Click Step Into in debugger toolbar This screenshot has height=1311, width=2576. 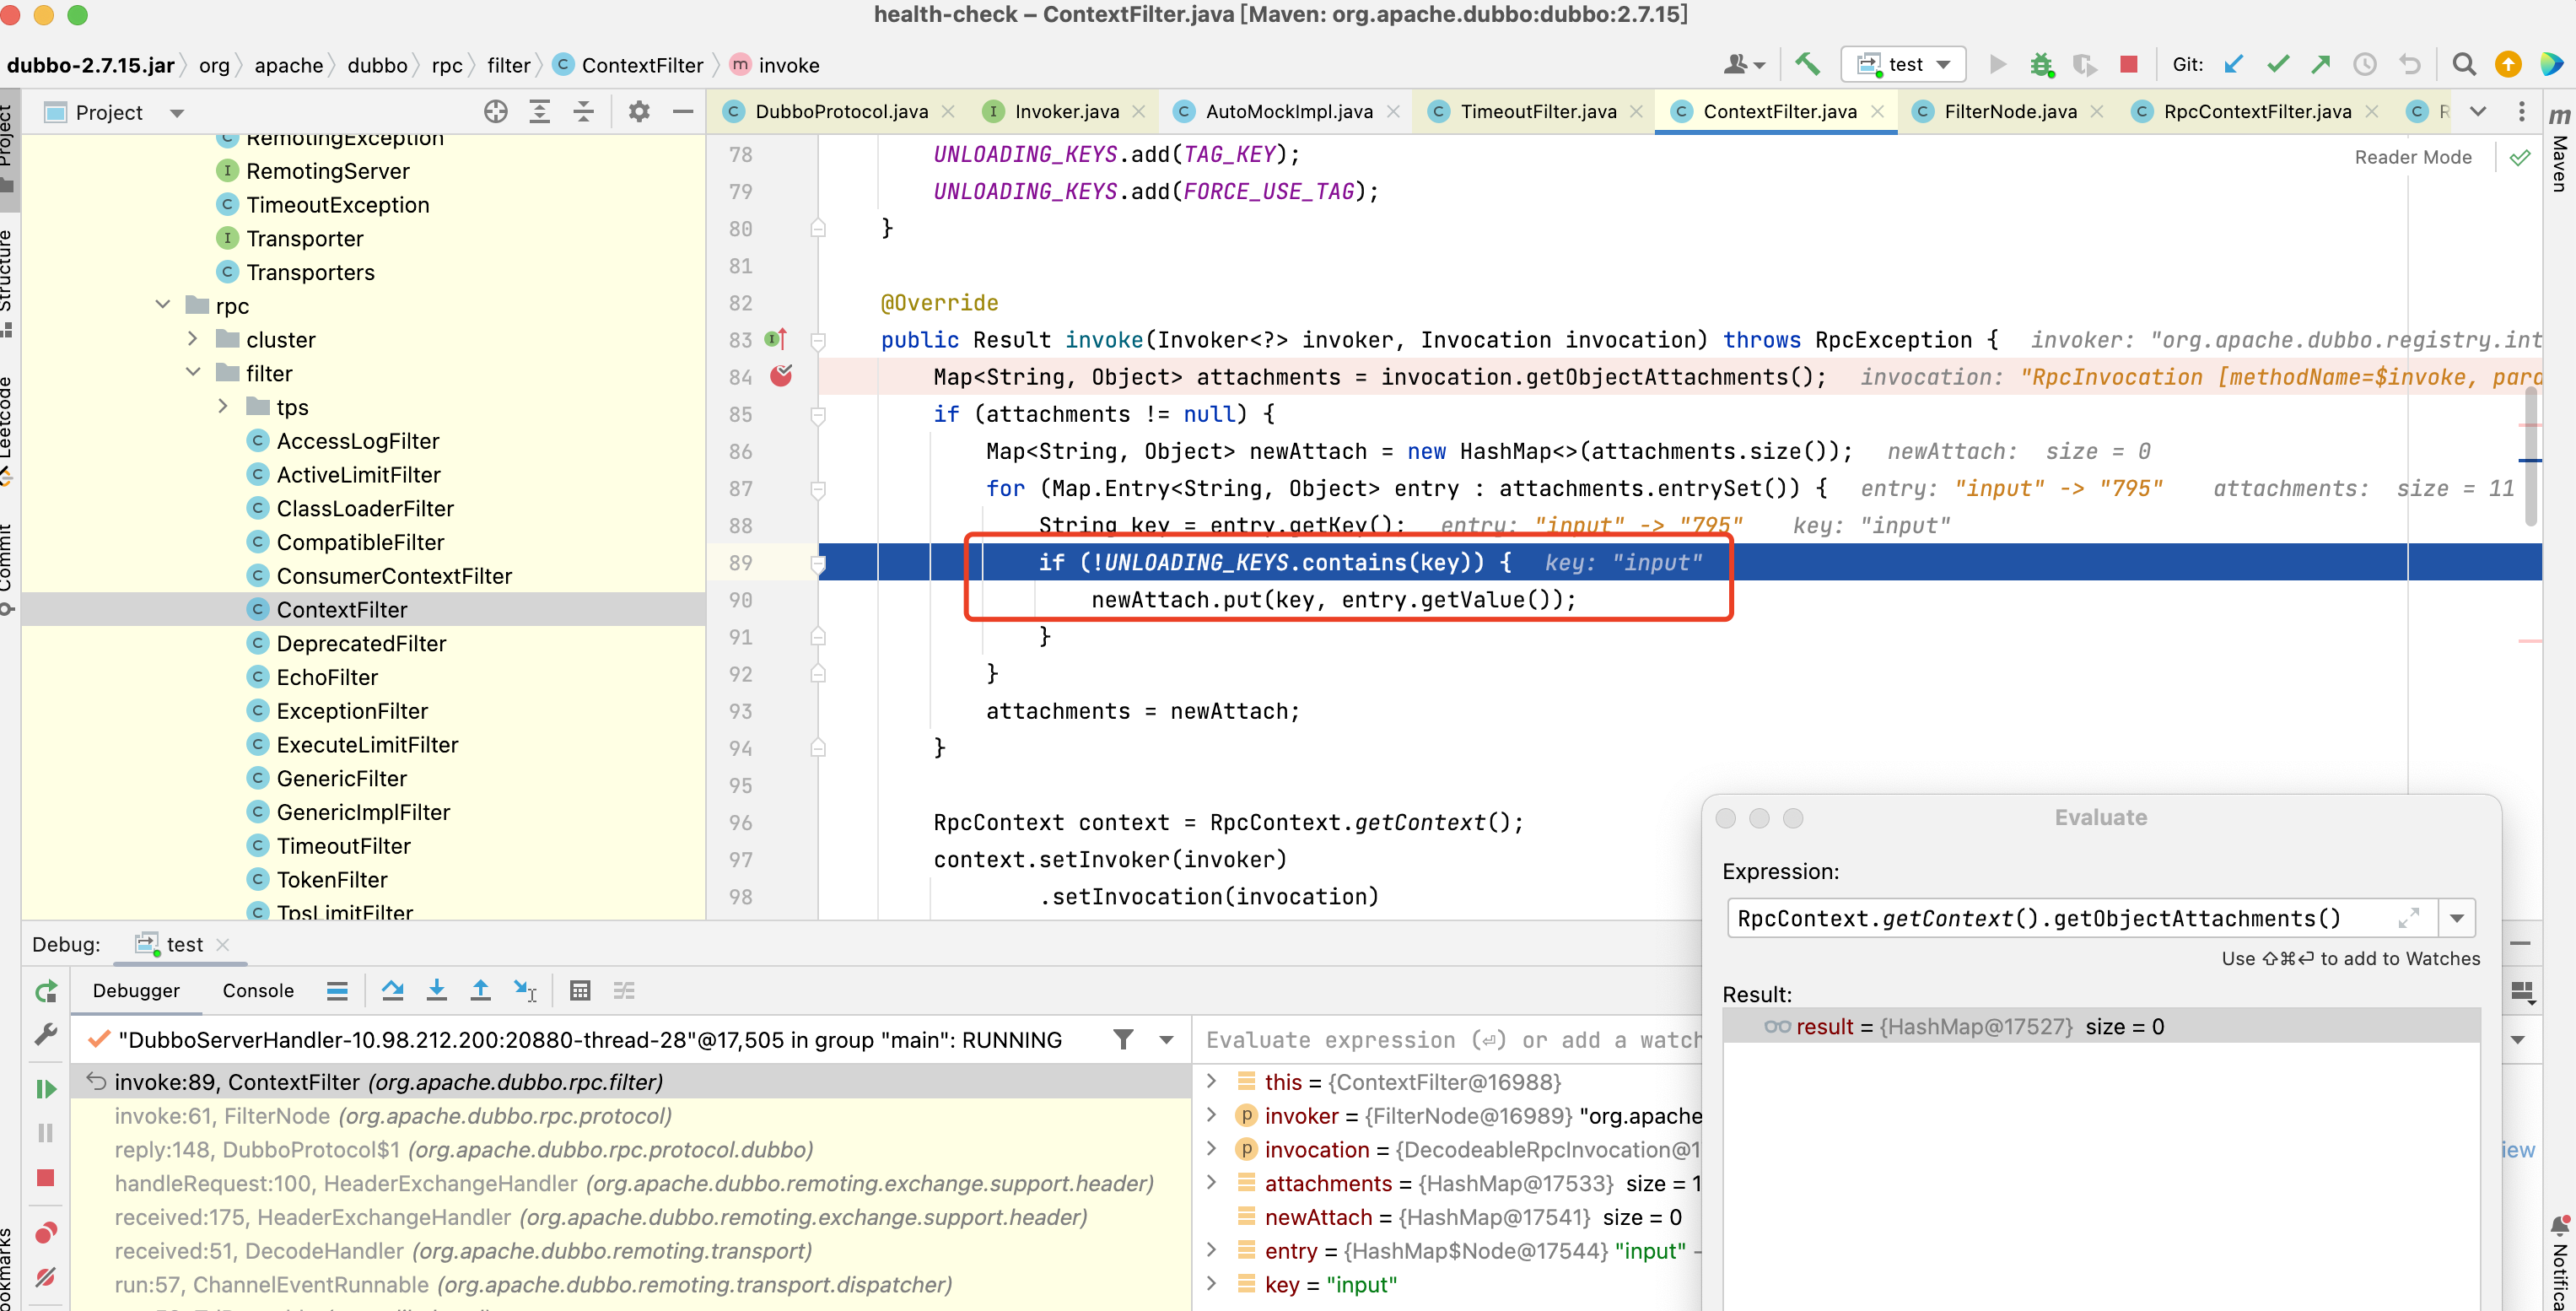pos(436,990)
